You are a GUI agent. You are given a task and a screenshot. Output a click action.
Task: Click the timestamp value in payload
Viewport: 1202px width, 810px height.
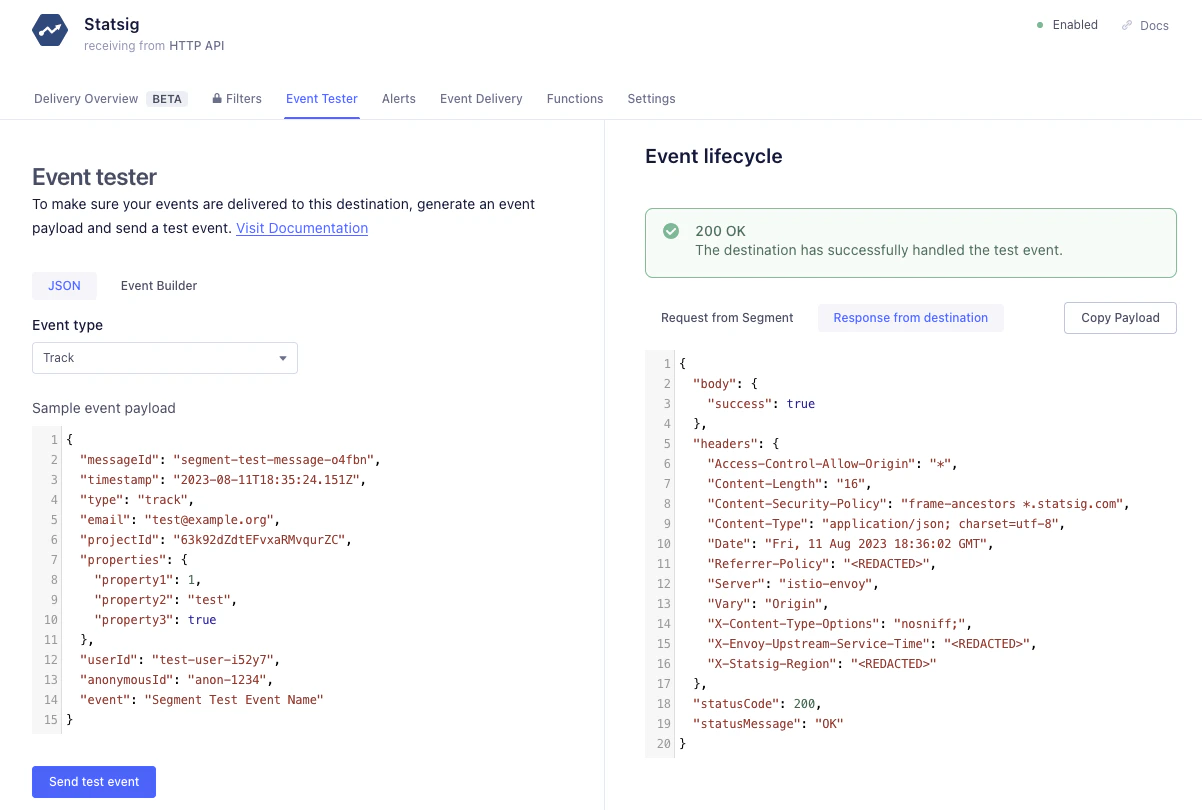[x=269, y=480]
